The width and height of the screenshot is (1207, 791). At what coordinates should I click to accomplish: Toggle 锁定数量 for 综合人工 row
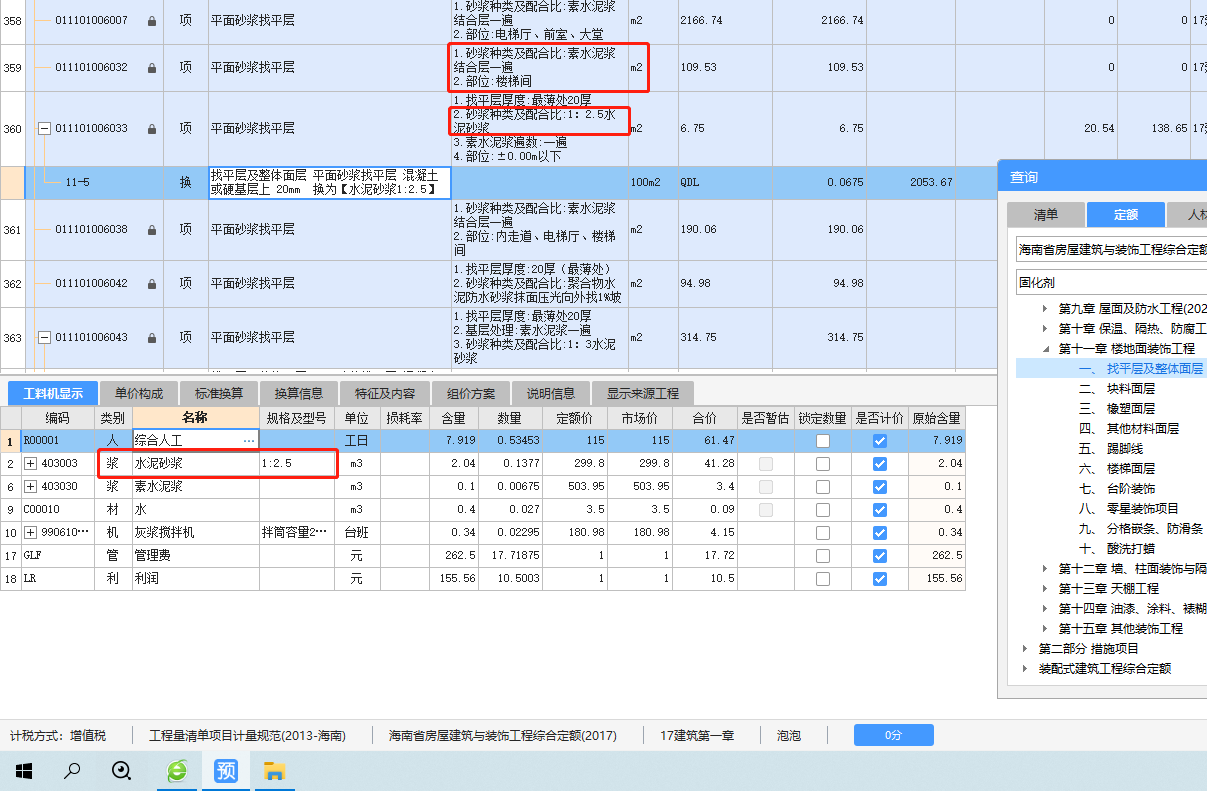point(822,440)
